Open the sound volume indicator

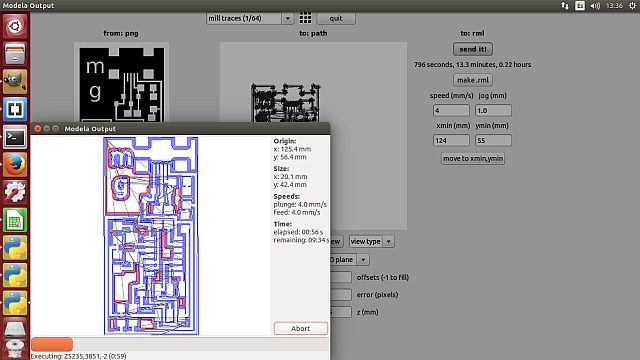(595, 6)
